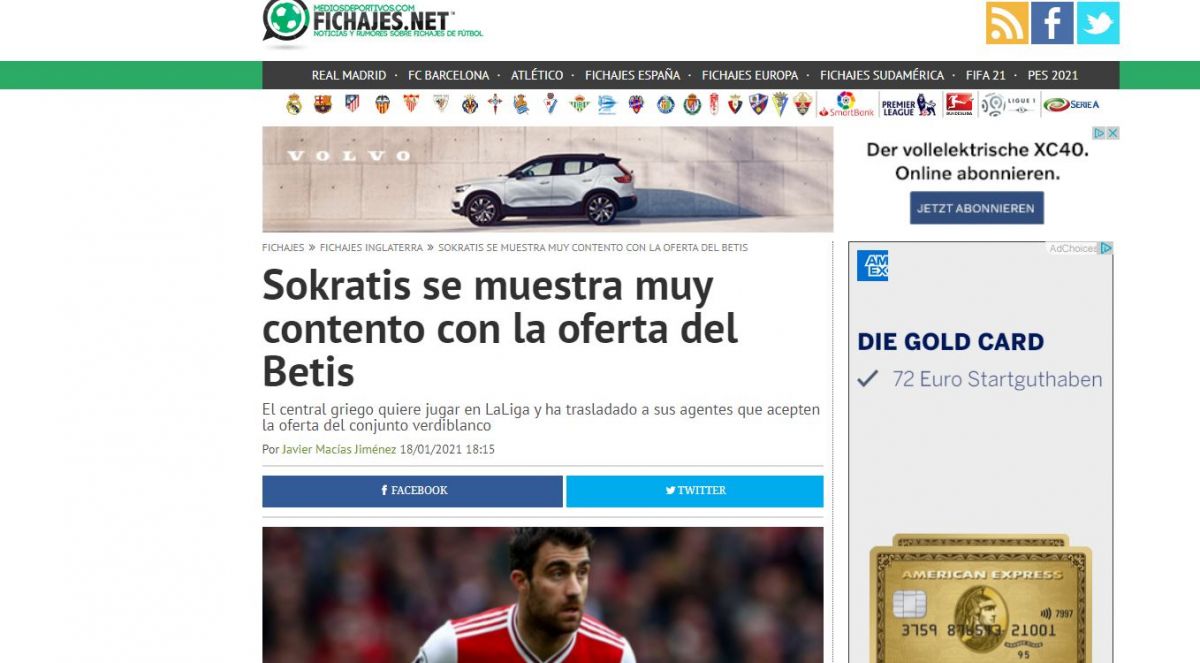Open the Bundesliga logo
The image size is (1200, 663).
click(959, 104)
